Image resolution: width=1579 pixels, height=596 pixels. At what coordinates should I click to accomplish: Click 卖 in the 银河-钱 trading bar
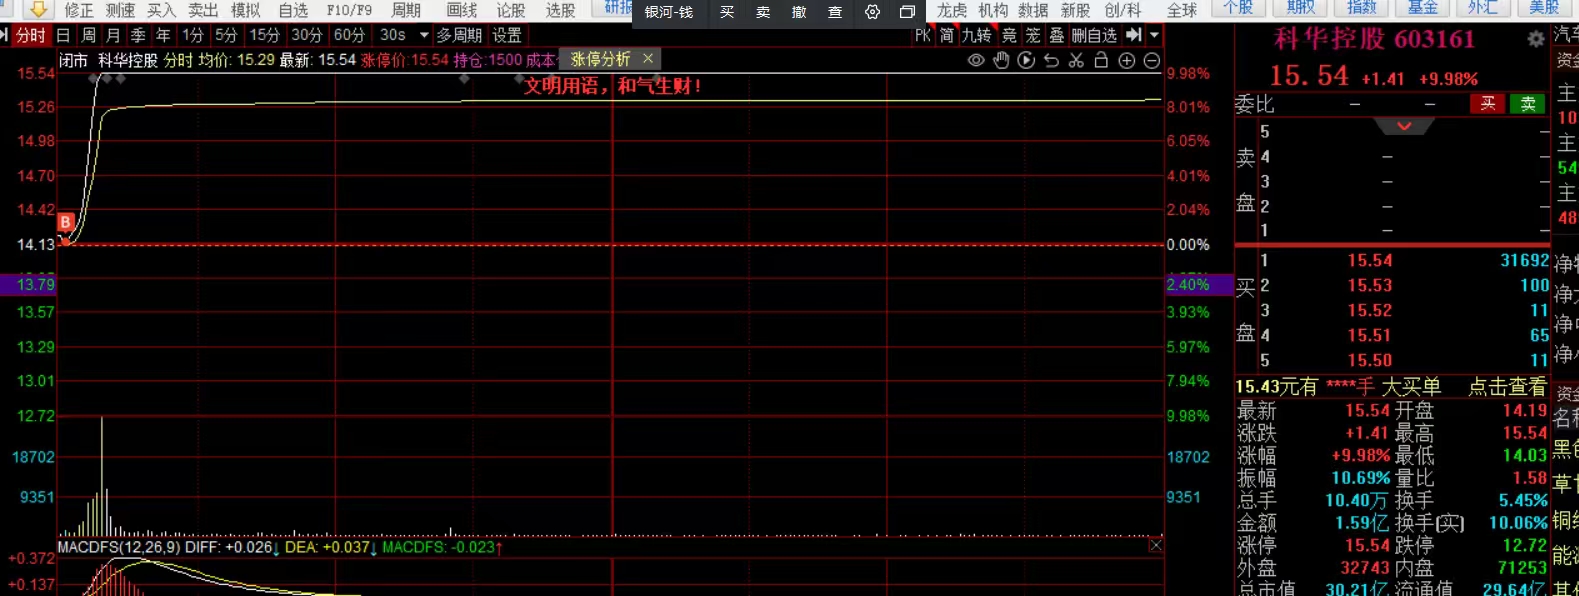tap(763, 12)
